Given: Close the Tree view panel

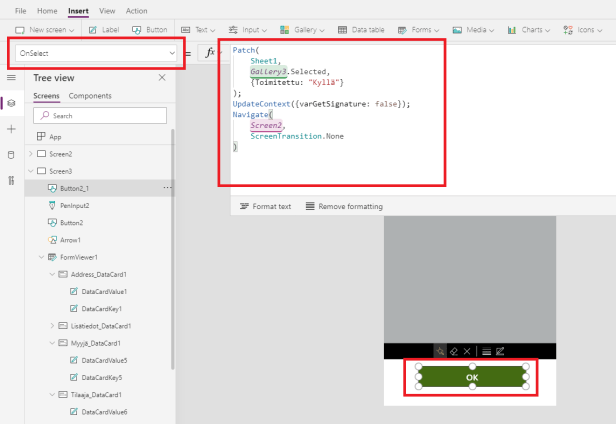Looking at the screenshot, I should (x=162, y=77).
